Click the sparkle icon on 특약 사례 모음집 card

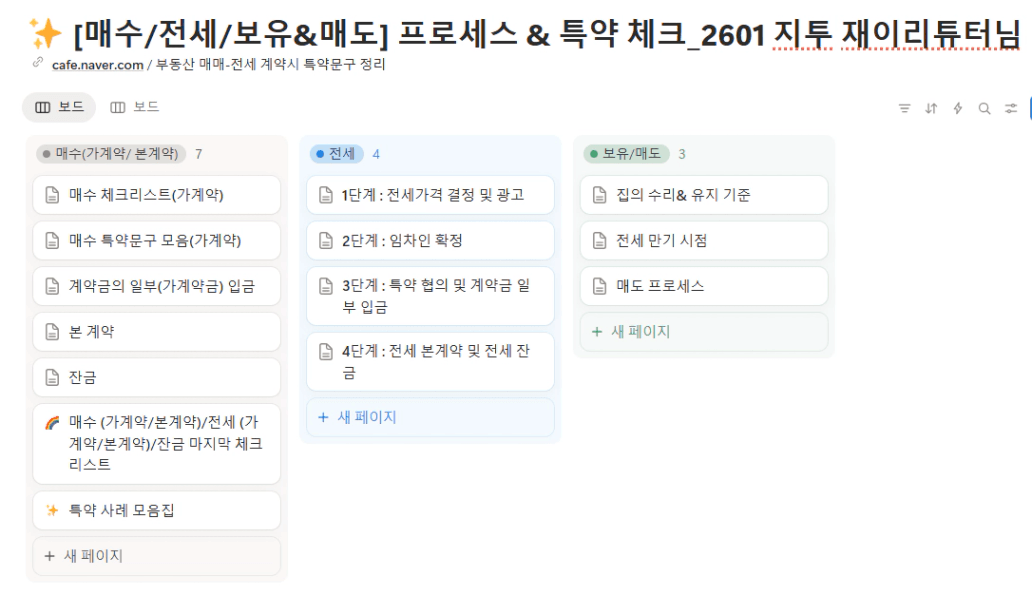point(52,510)
